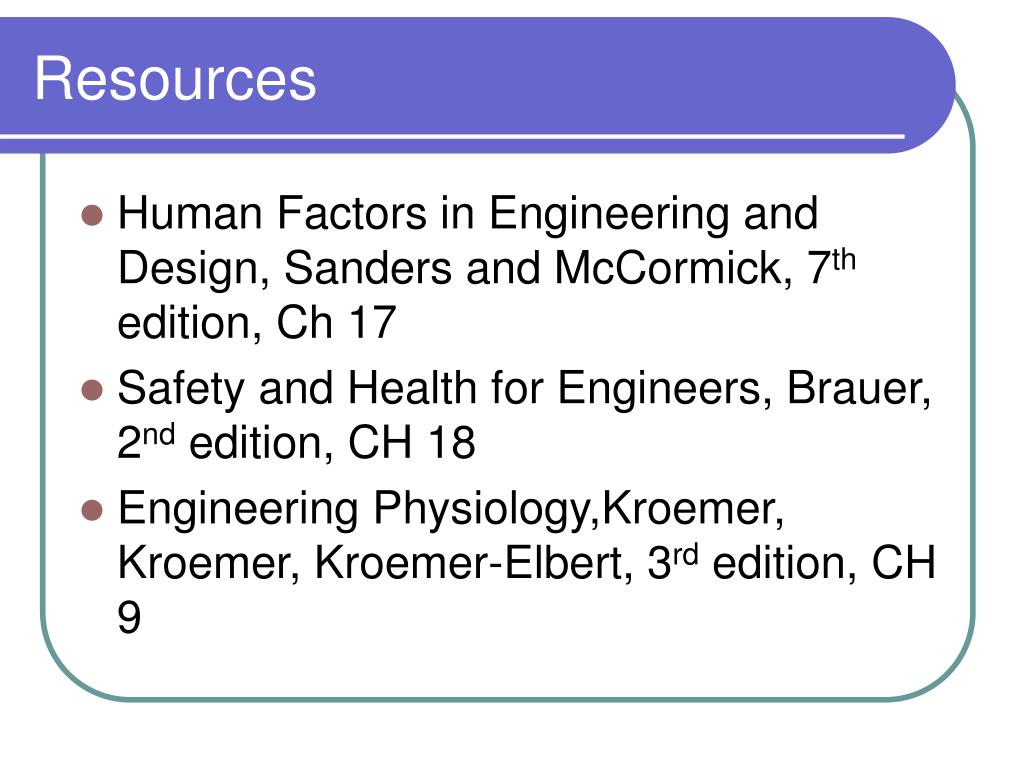Viewport: 1024px width, 768px height.
Task: Click the 'rd' superscript after 3
Action: coord(686,554)
